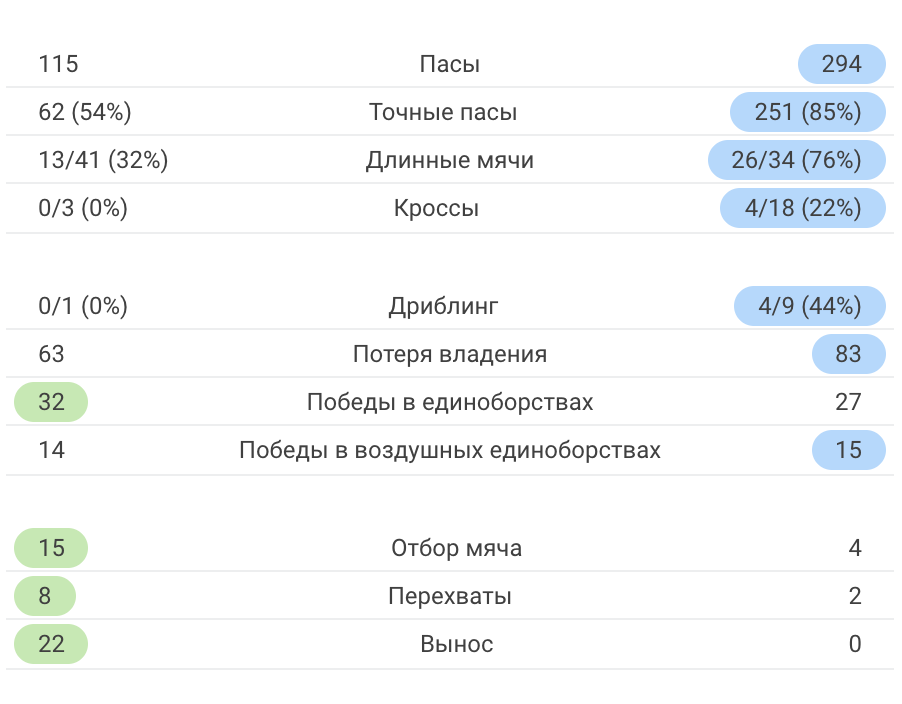Viewport: 902px width, 704px height.
Task: Click the 83 possession lost badge
Action: click(849, 354)
